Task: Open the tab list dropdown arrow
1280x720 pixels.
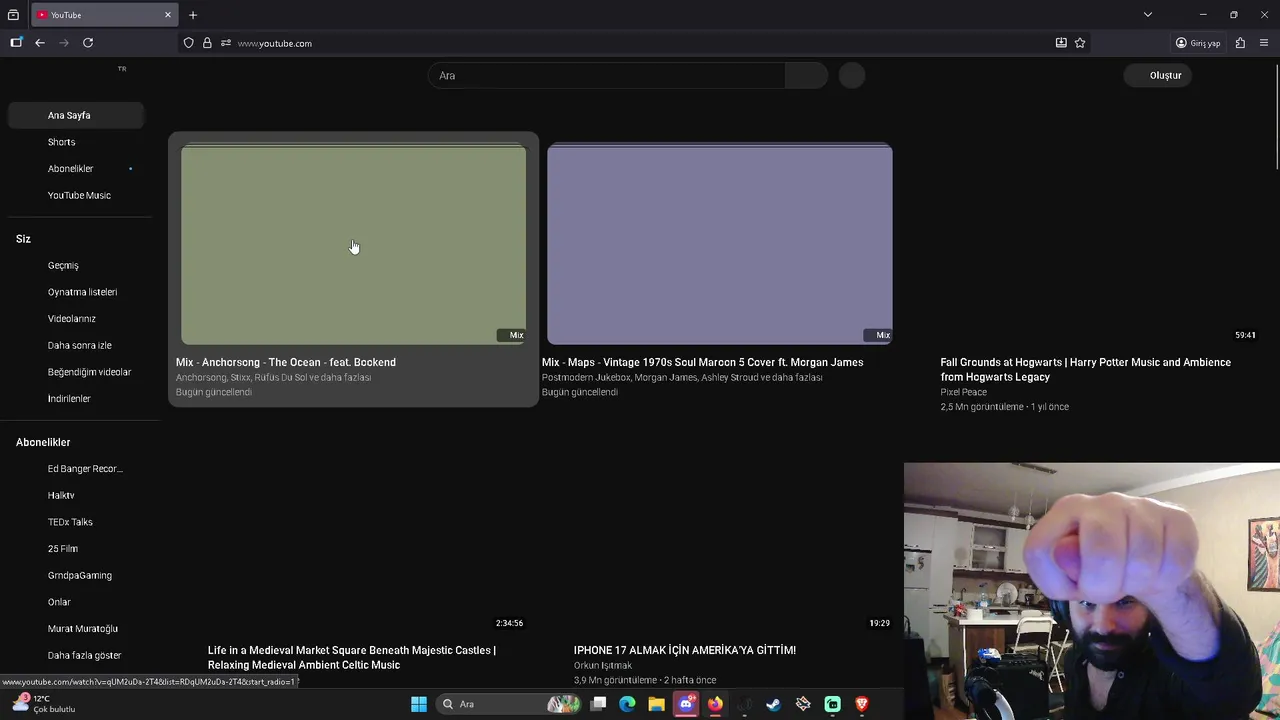Action: (x=1148, y=15)
